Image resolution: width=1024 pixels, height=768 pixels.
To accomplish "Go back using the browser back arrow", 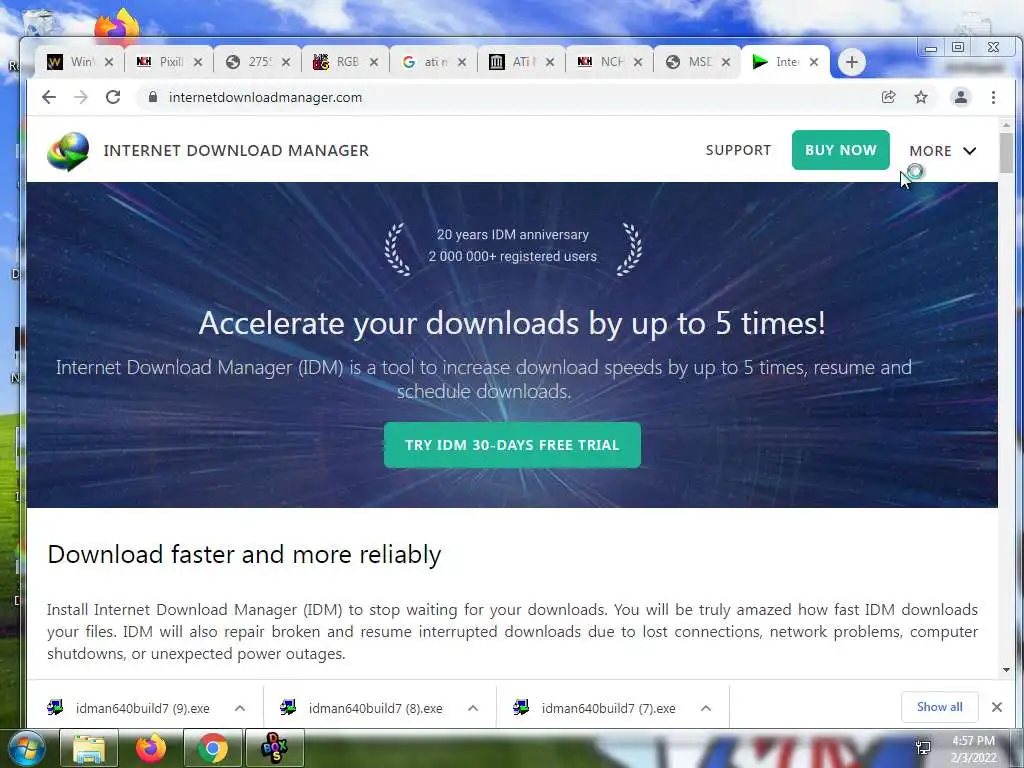I will 49,97.
